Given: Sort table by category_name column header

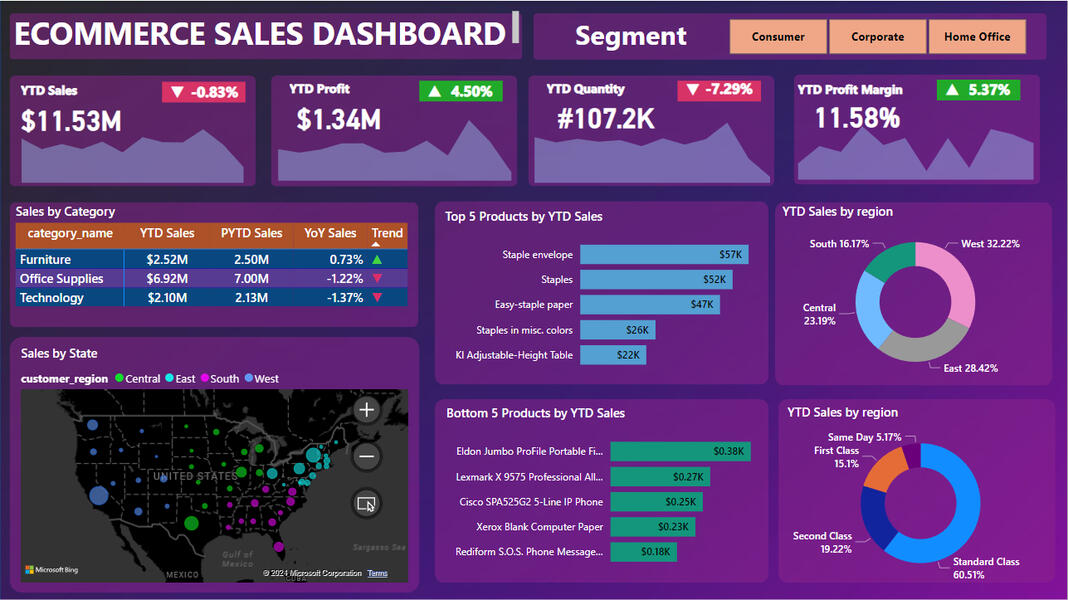Looking at the screenshot, I should pyautogui.click(x=70, y=234).
